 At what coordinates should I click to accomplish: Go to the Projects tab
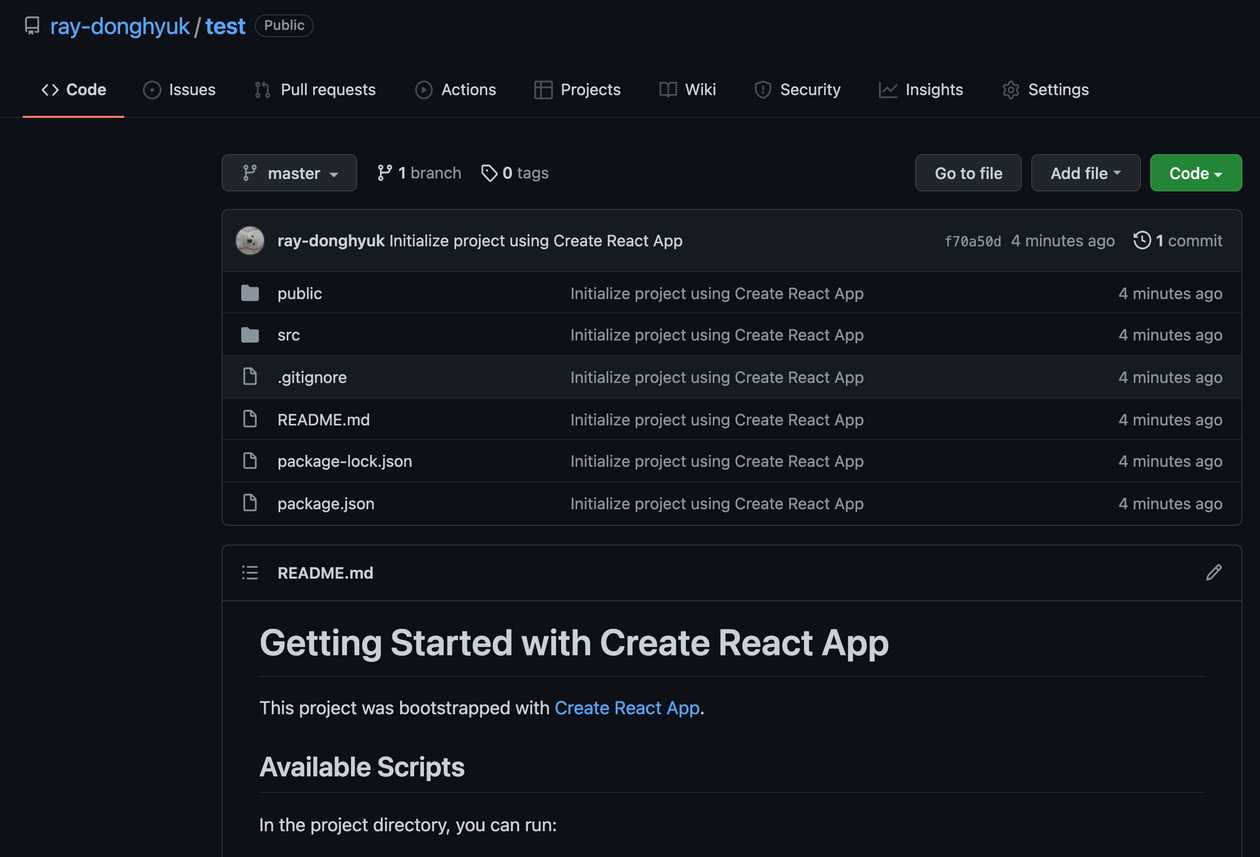(x=577, y=89)
